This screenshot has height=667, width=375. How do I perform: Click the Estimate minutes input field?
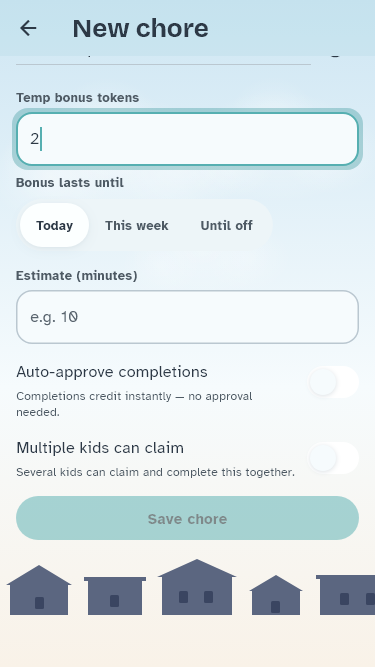tap(188, 317)
